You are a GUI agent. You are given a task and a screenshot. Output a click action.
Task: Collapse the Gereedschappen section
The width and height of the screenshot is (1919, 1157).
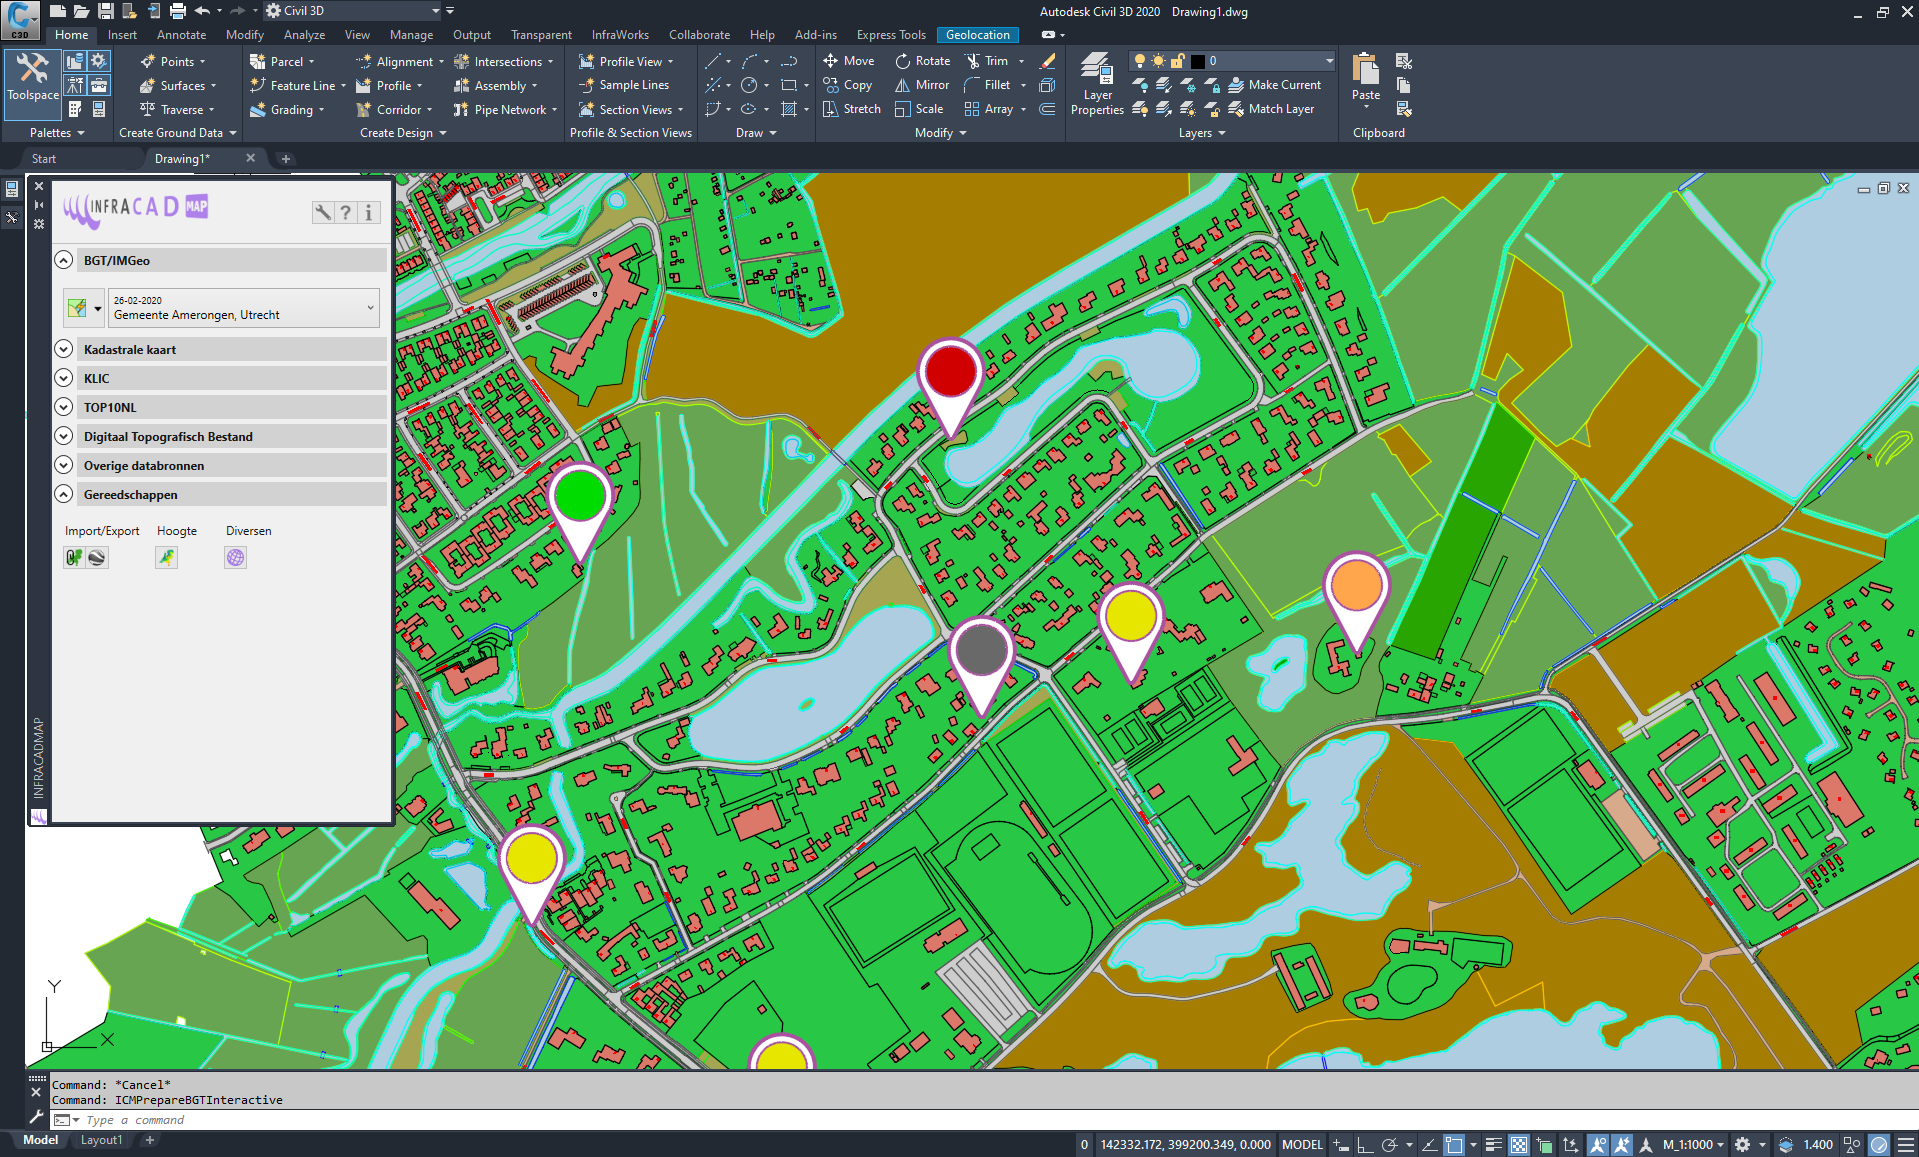click(x=64, y=495)
